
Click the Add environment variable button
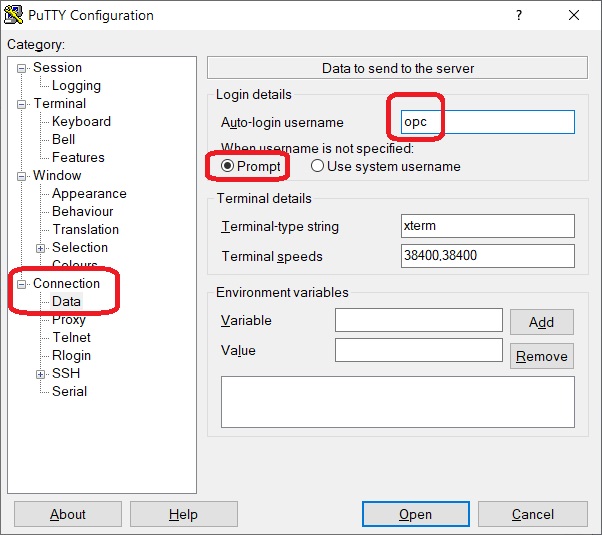coord(542,322)
